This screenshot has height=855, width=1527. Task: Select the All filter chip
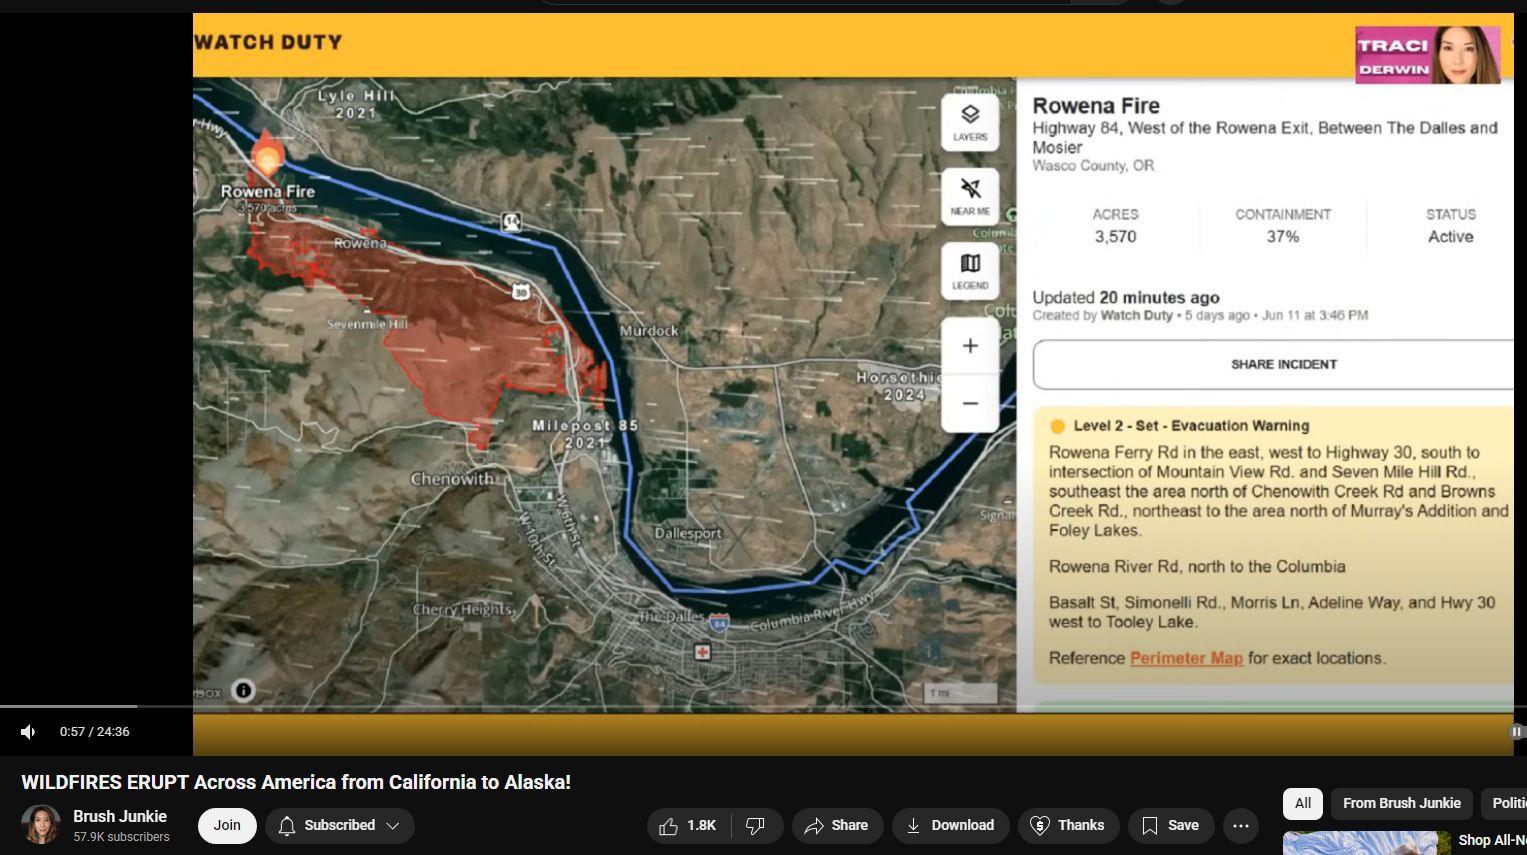[x=1303, y=803]
